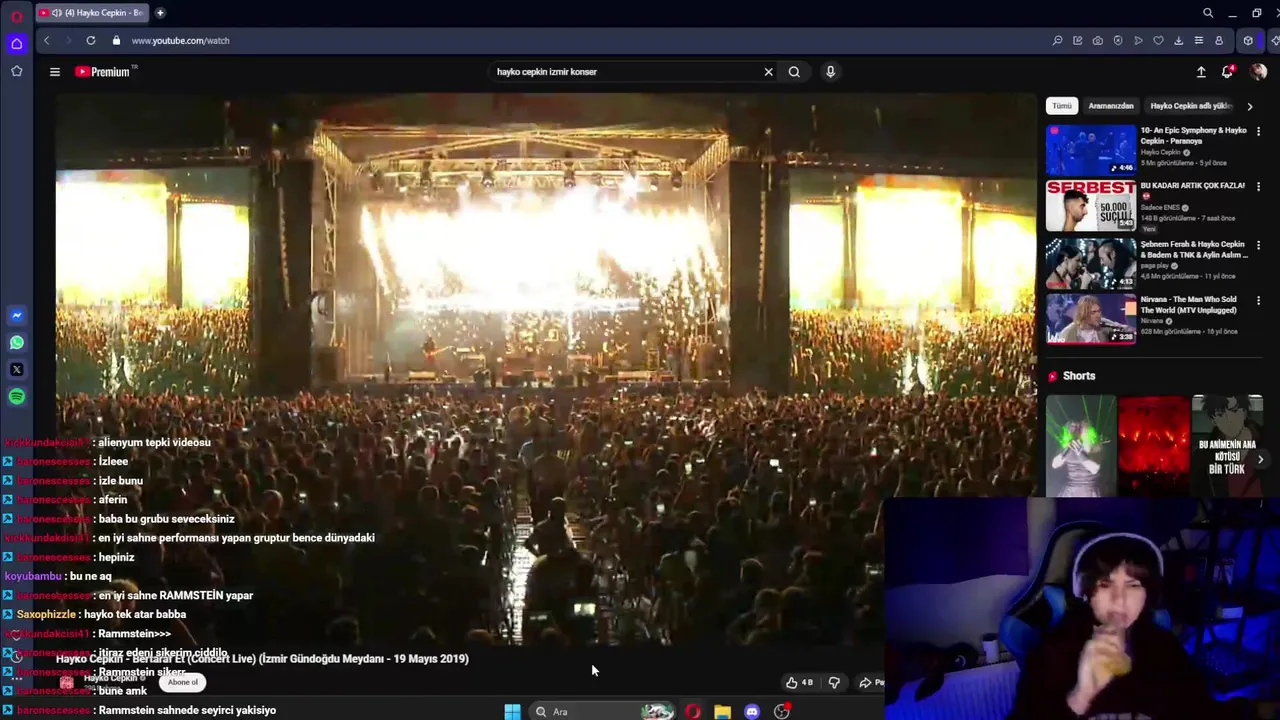
Task: Open BU ANİMENİN ANA KÖTÜSÜ short
Action: tap(1227, 446)
